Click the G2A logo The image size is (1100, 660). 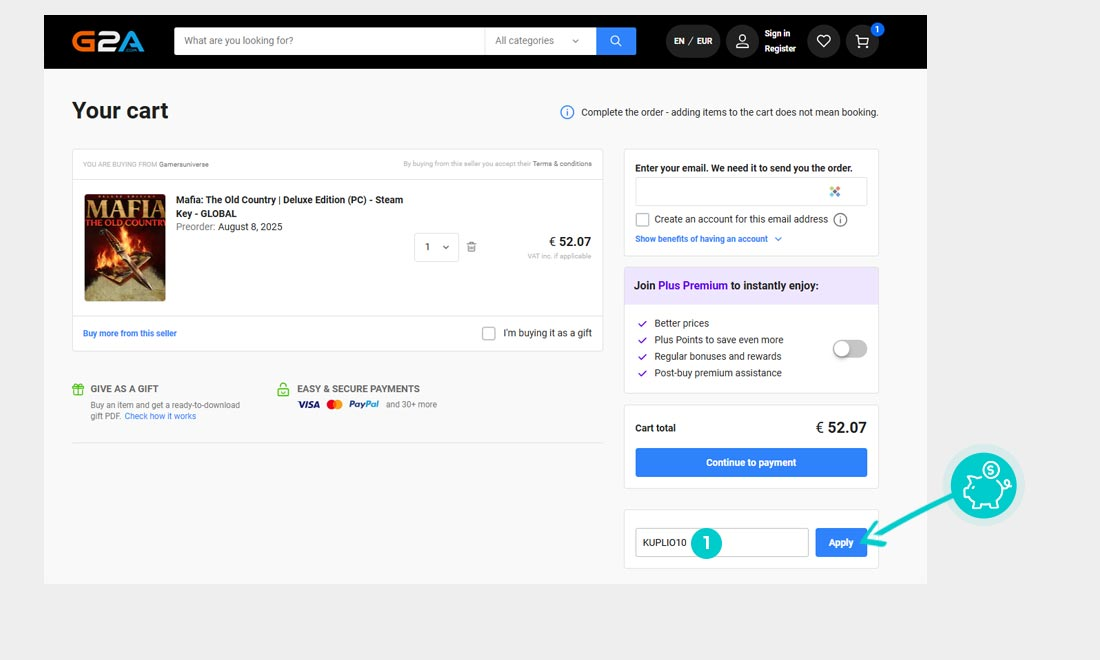108,41
